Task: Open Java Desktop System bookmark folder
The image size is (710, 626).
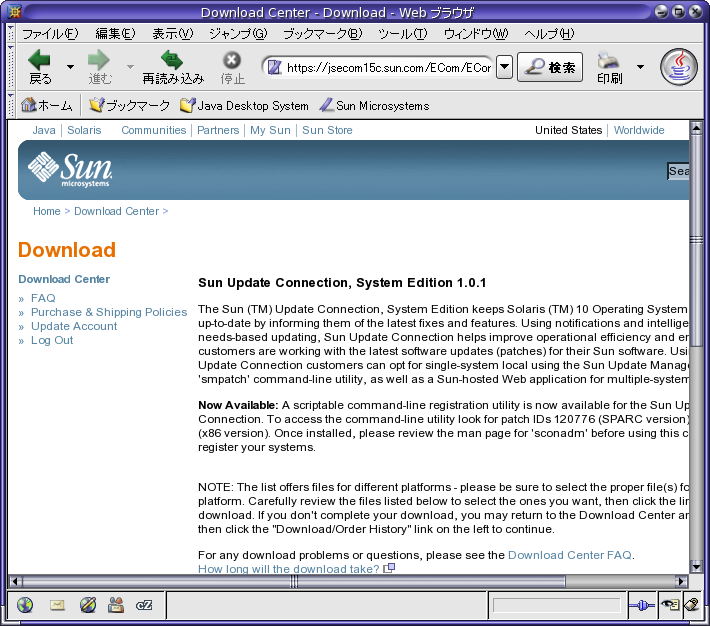Action: pyautogui.click(x=244, y=106)
